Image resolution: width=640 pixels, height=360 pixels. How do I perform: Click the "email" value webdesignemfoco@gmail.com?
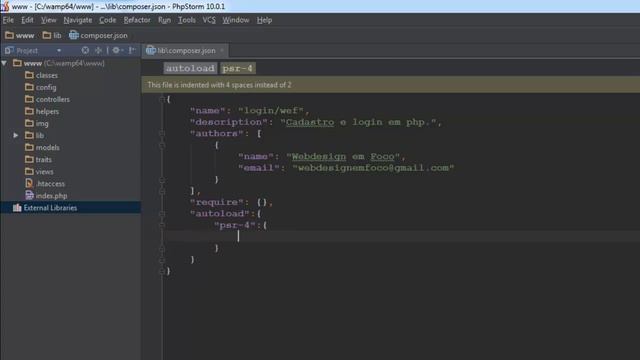[373, 168]
